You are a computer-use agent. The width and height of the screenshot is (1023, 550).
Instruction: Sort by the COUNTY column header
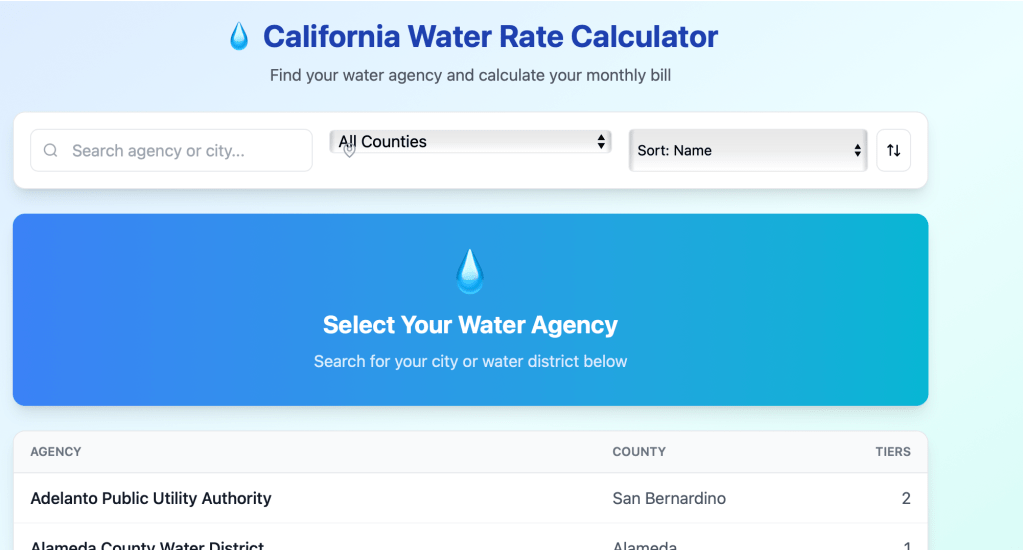tap(639, 452)
